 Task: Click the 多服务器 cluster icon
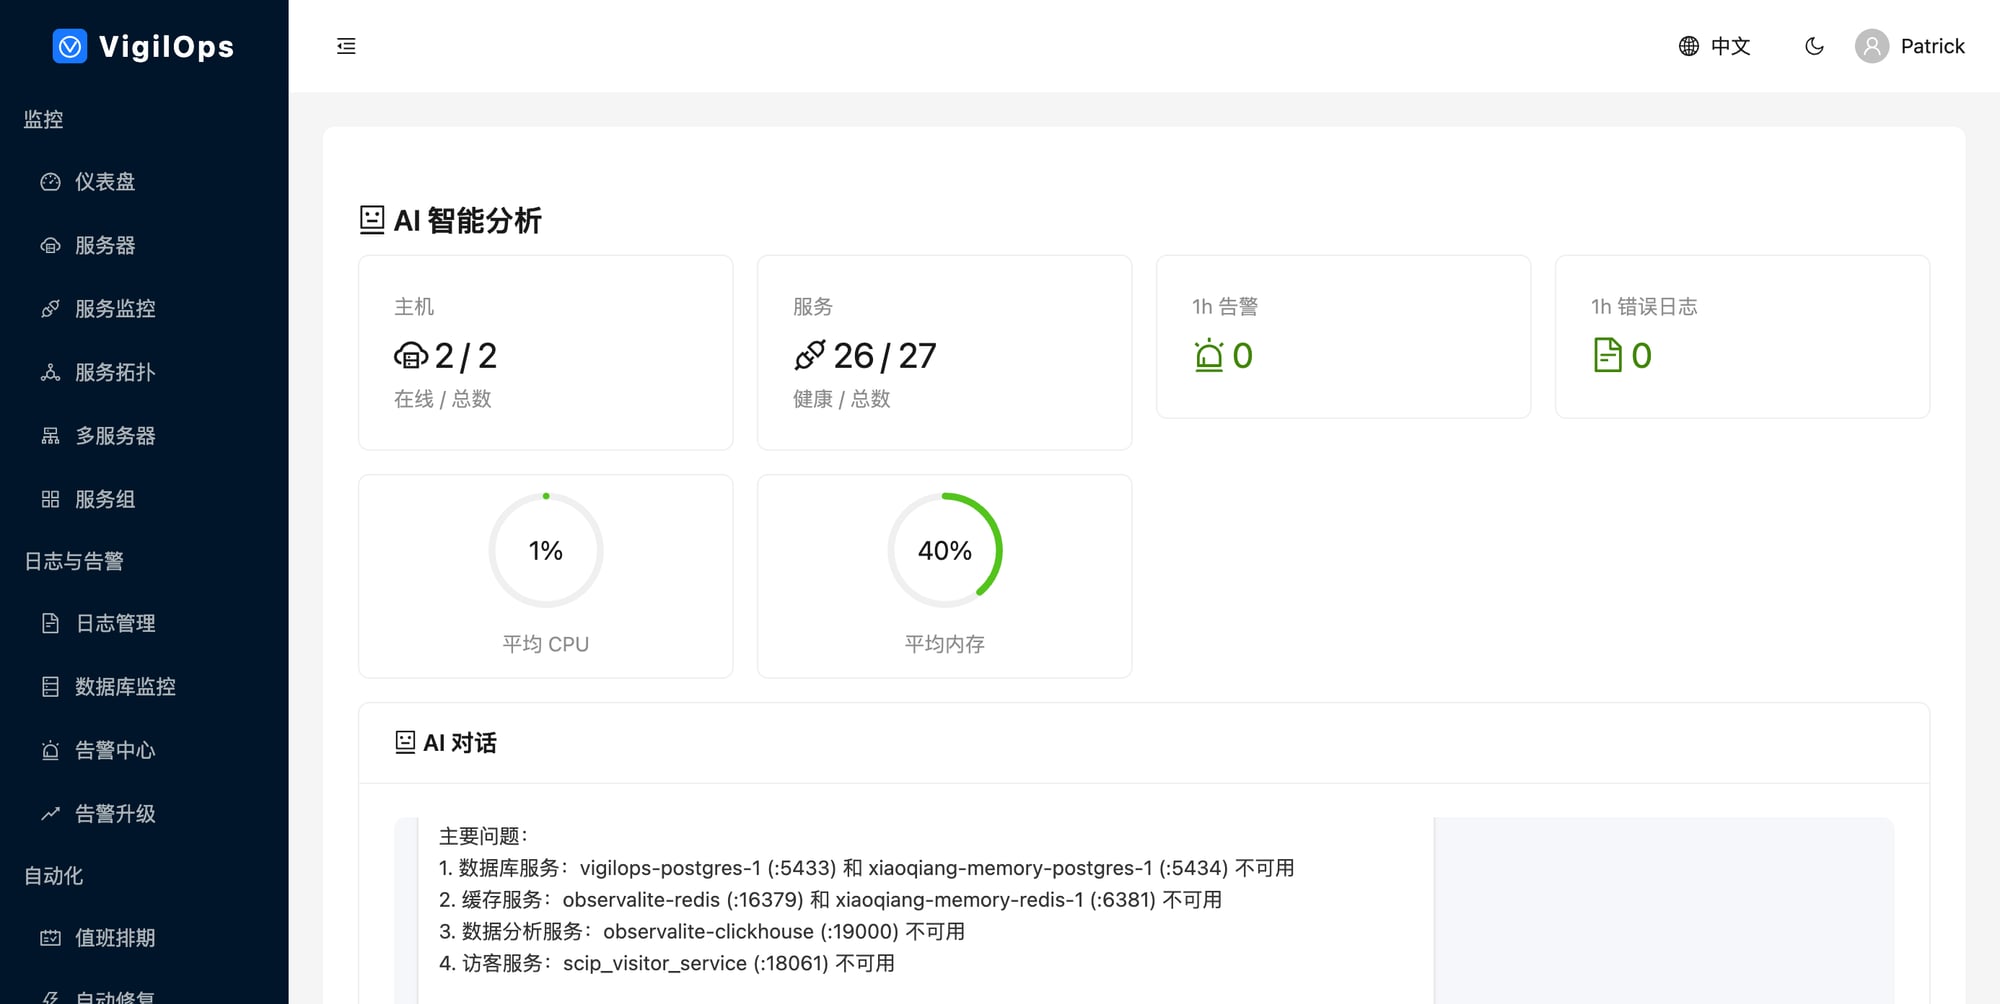pyautogui.click(x=50, y=436)
